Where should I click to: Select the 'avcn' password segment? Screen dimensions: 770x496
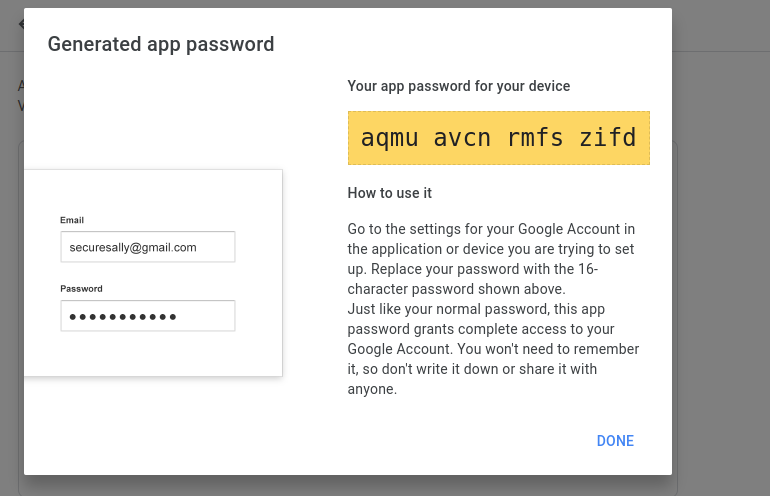point(462,138)
